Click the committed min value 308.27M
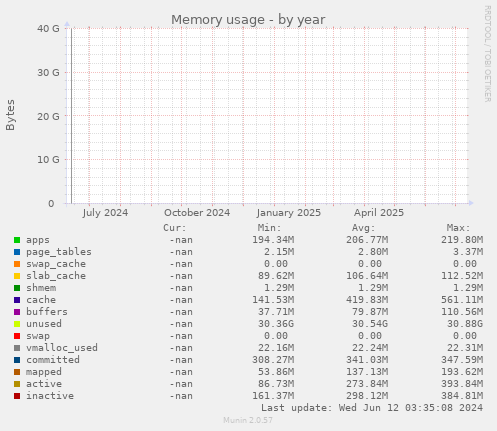The image size is (497, 431). [273, 360]
